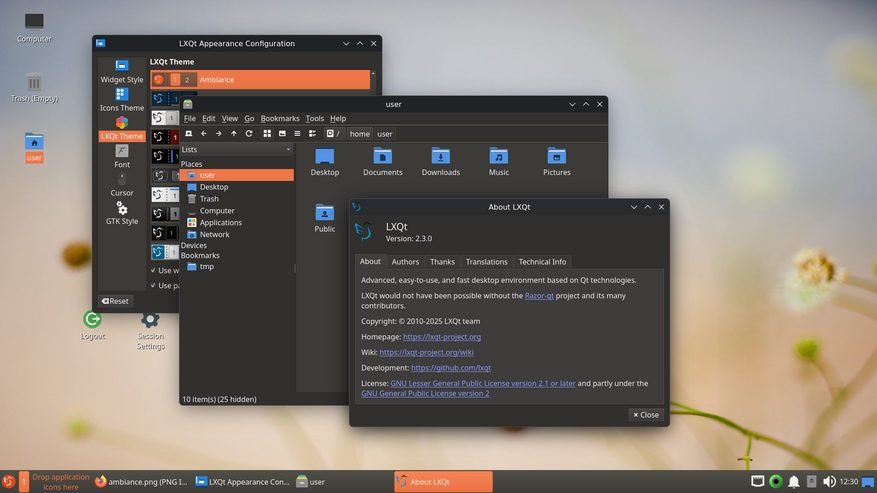Toggle the first 'Use w…' checkbox in Appearance
877x493 pixels.
click(153, 270)
